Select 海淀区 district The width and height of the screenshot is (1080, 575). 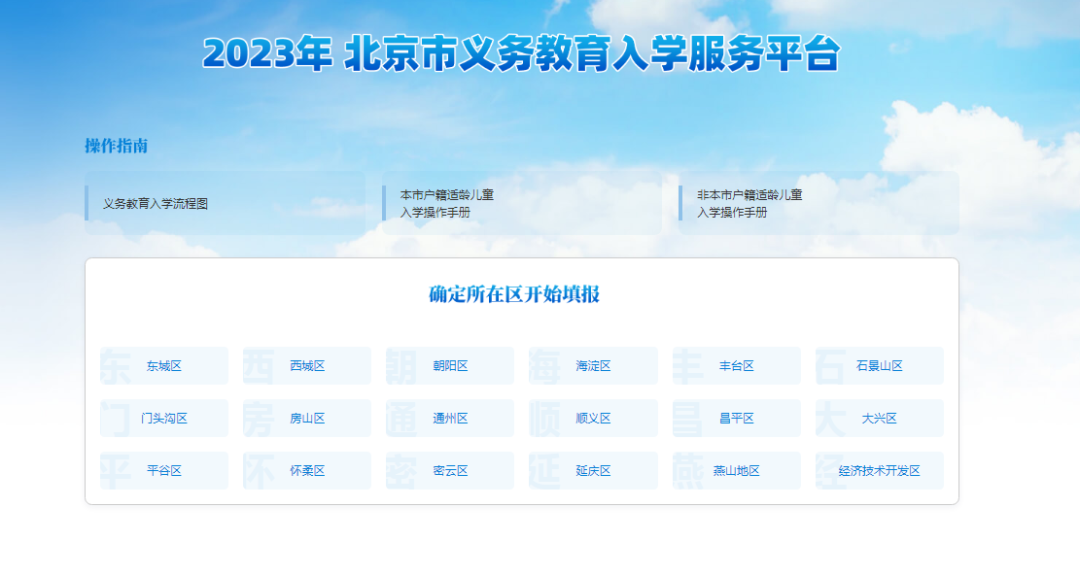(593, 366)
